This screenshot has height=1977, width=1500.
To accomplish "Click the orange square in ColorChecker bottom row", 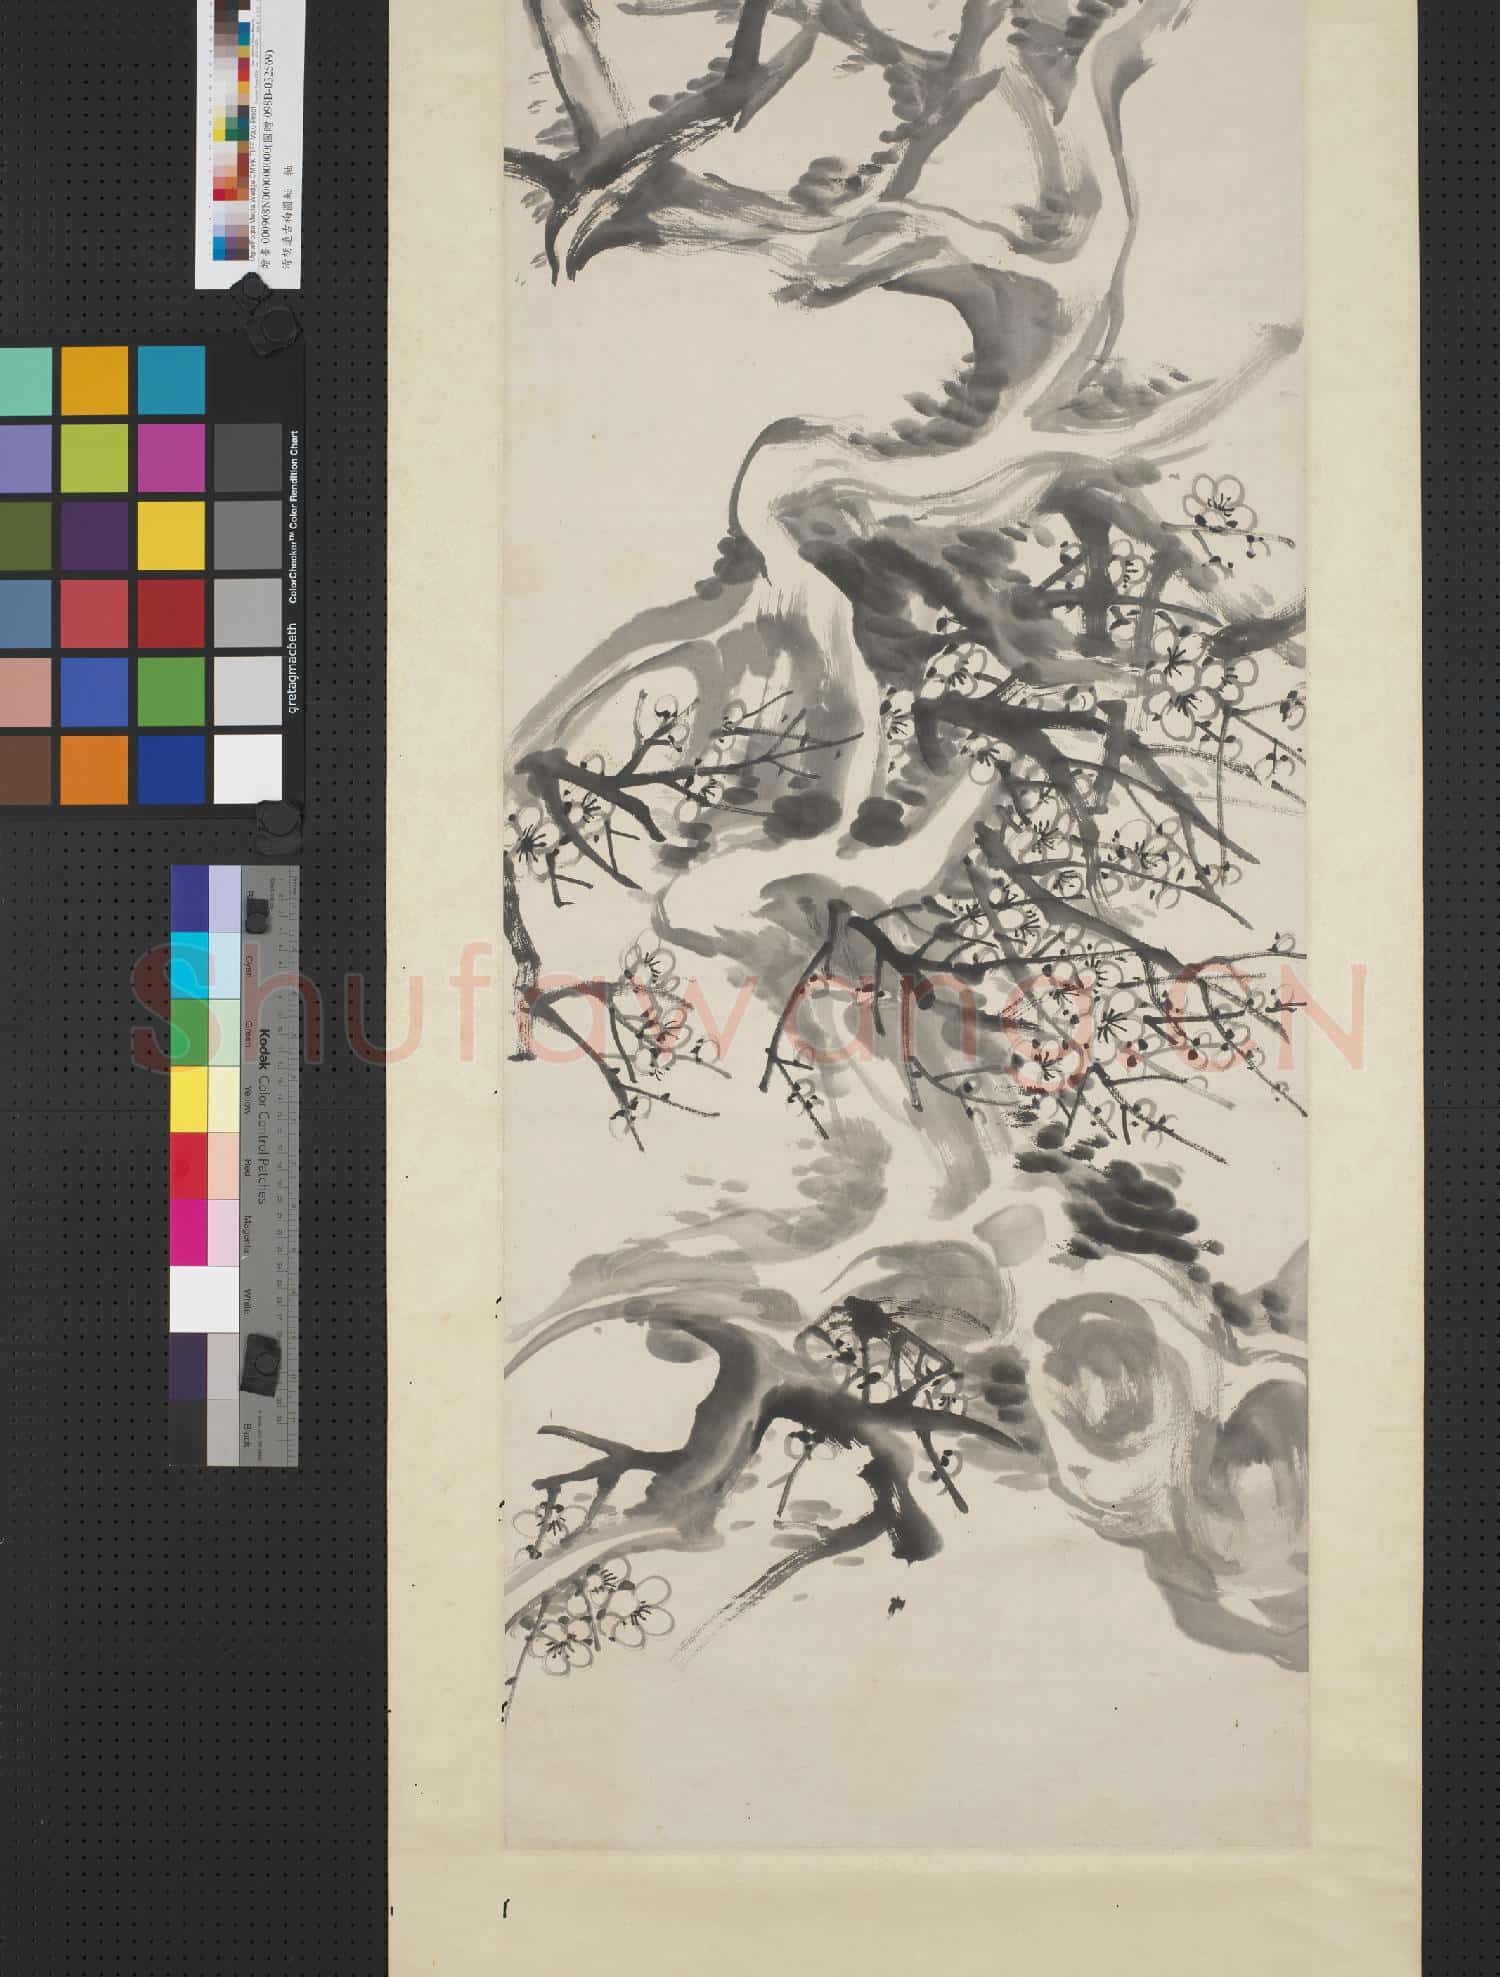I will 94,769.
